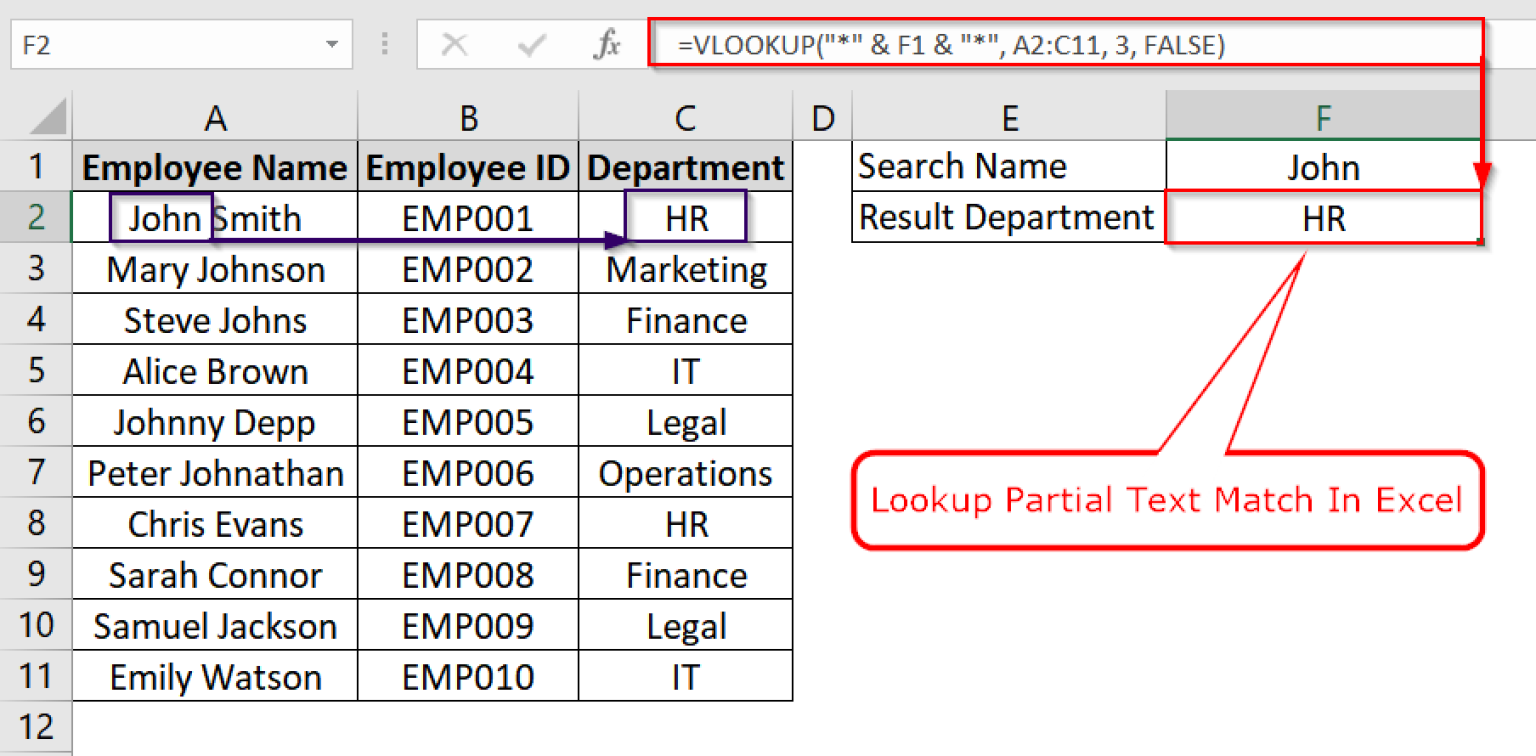Open the Name Box dropdown arrow
Screen dimensions: 1536x756
pyautogui.click(x=332, y=44)
